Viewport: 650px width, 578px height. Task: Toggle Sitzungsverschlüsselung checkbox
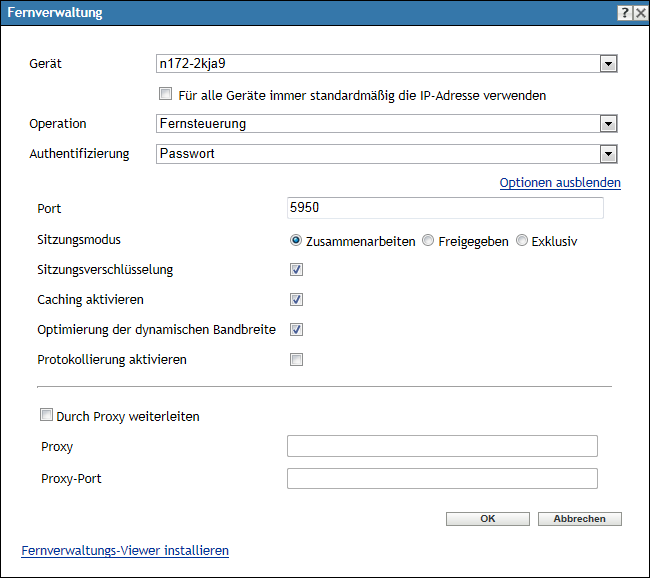(297, 269)
